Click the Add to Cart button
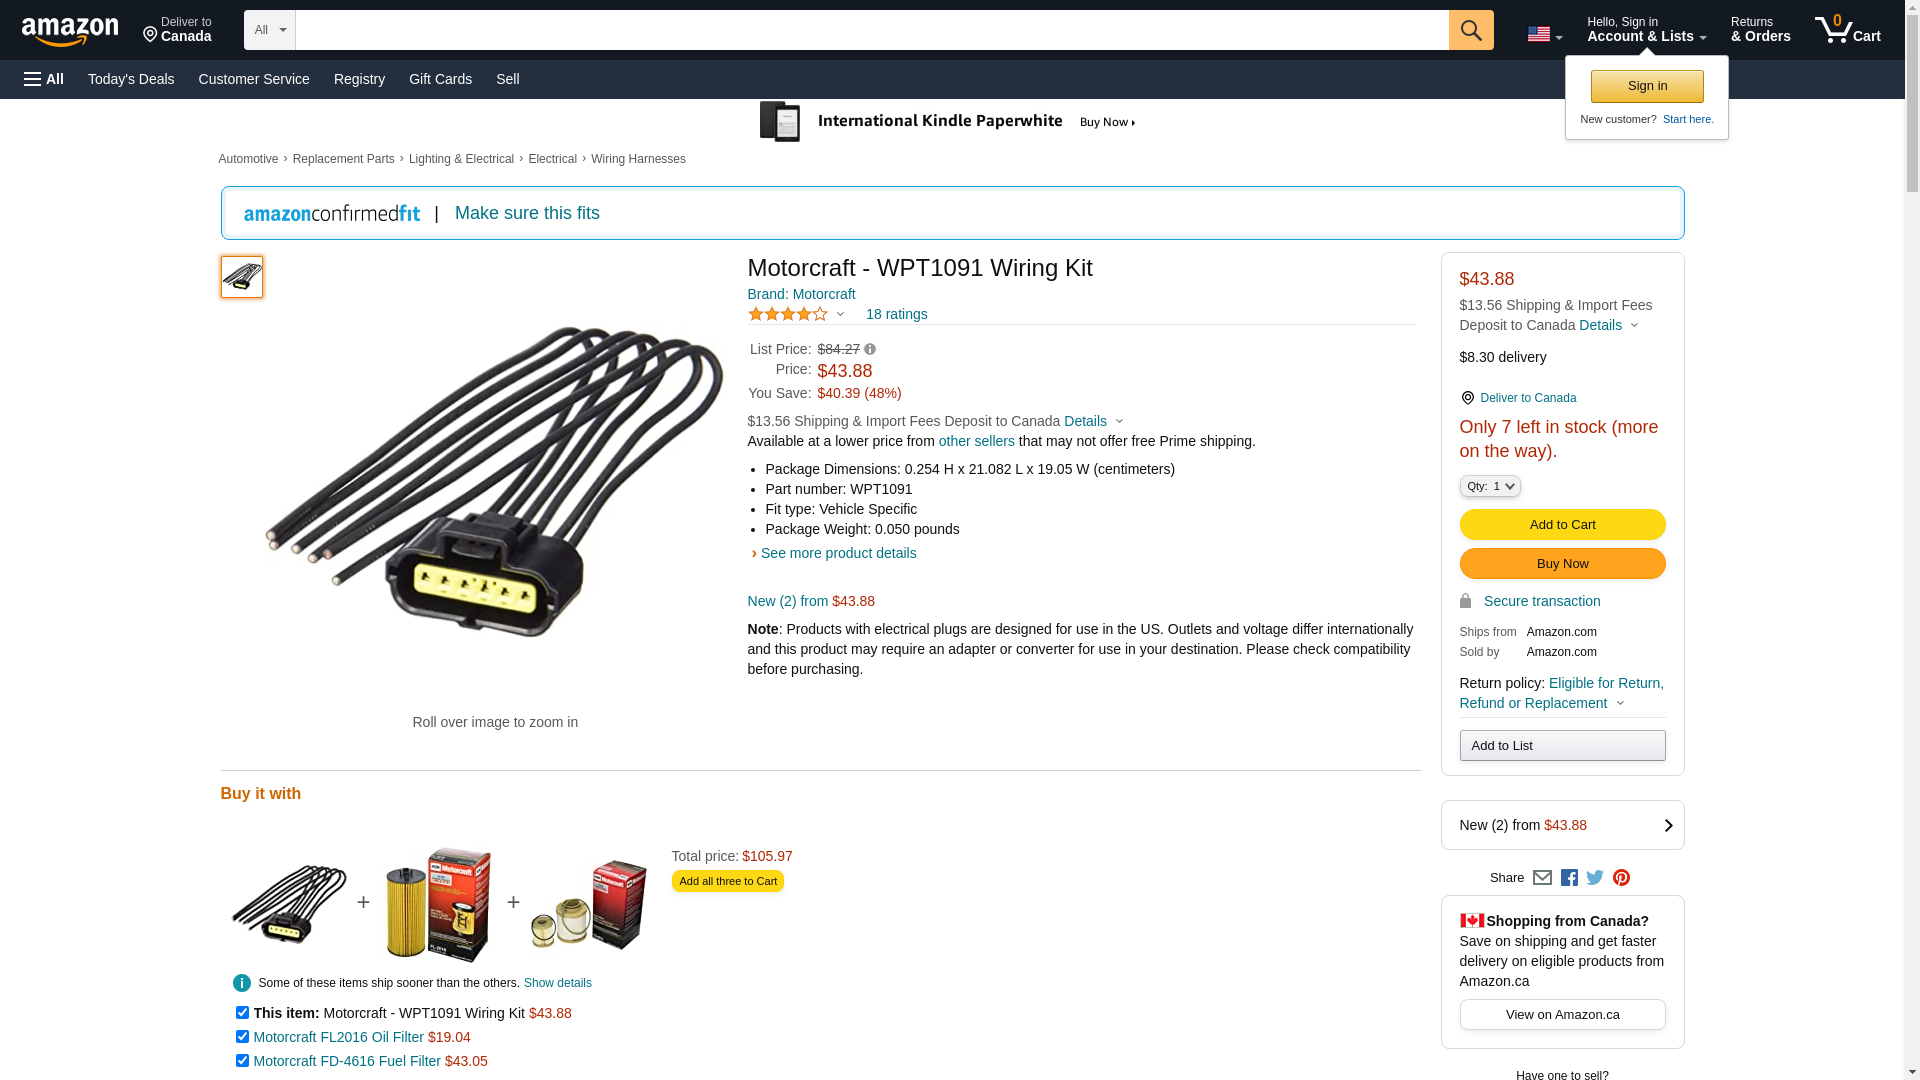The image size is (1920, 1080). 1562,525
